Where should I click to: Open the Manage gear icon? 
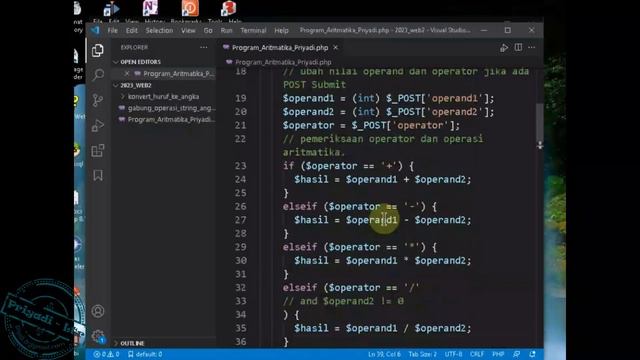click(98, 336)
